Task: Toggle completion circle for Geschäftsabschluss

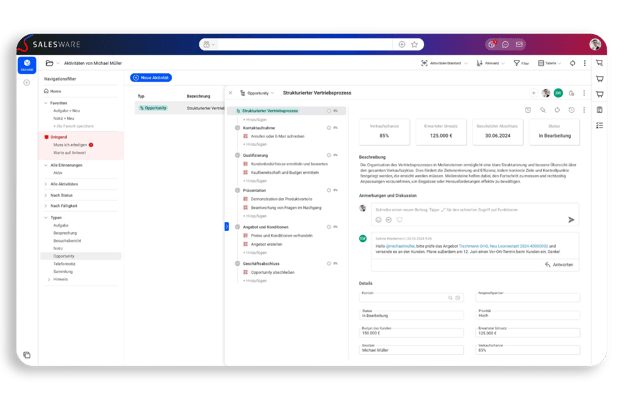Action: click(x=329, y=264)
